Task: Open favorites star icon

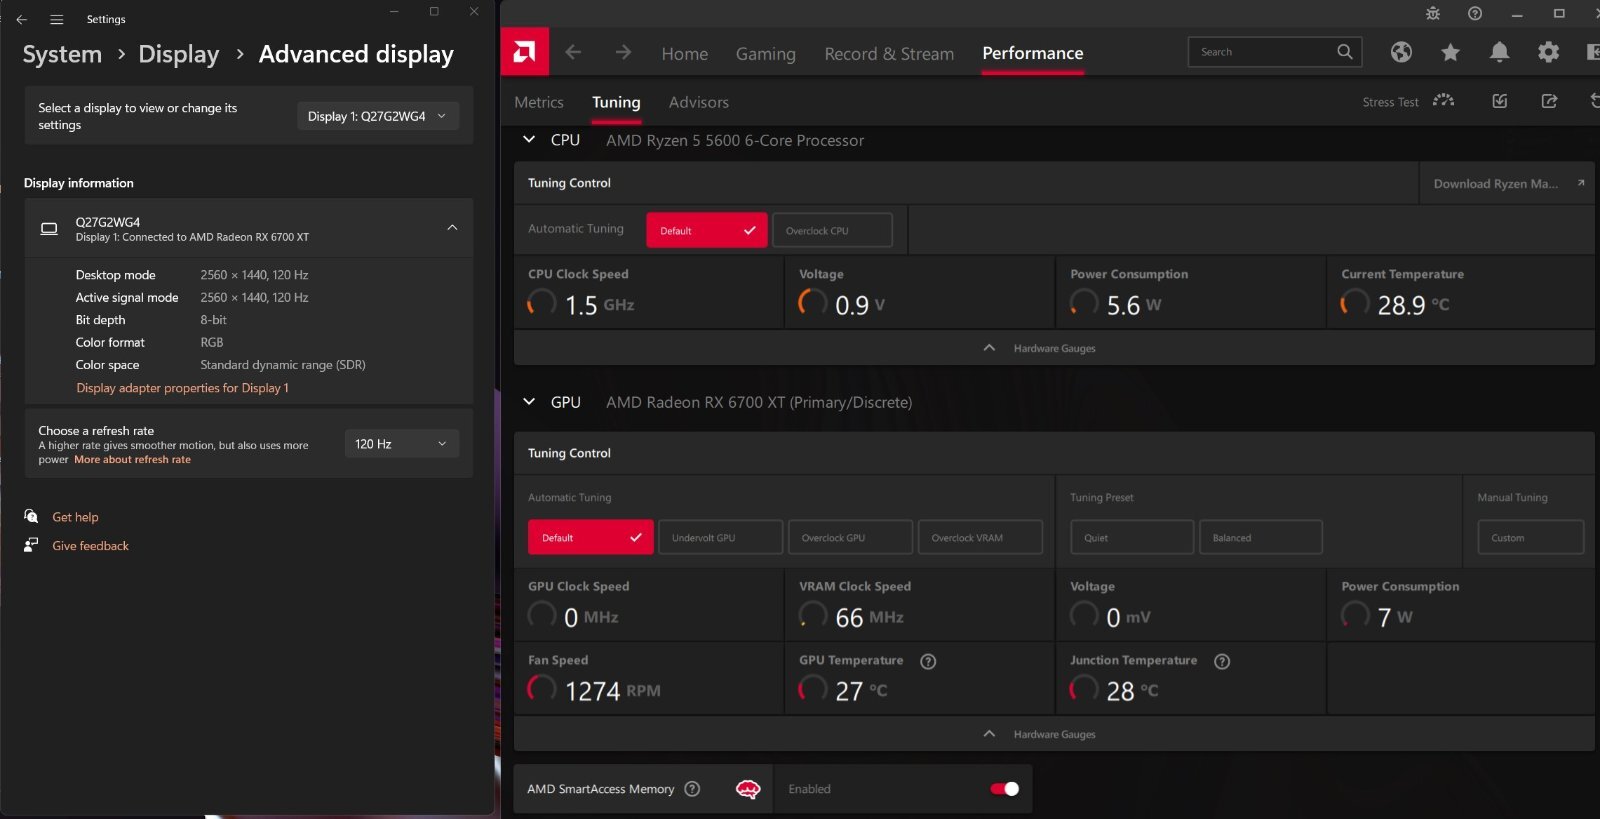Action: point(1450,52)
